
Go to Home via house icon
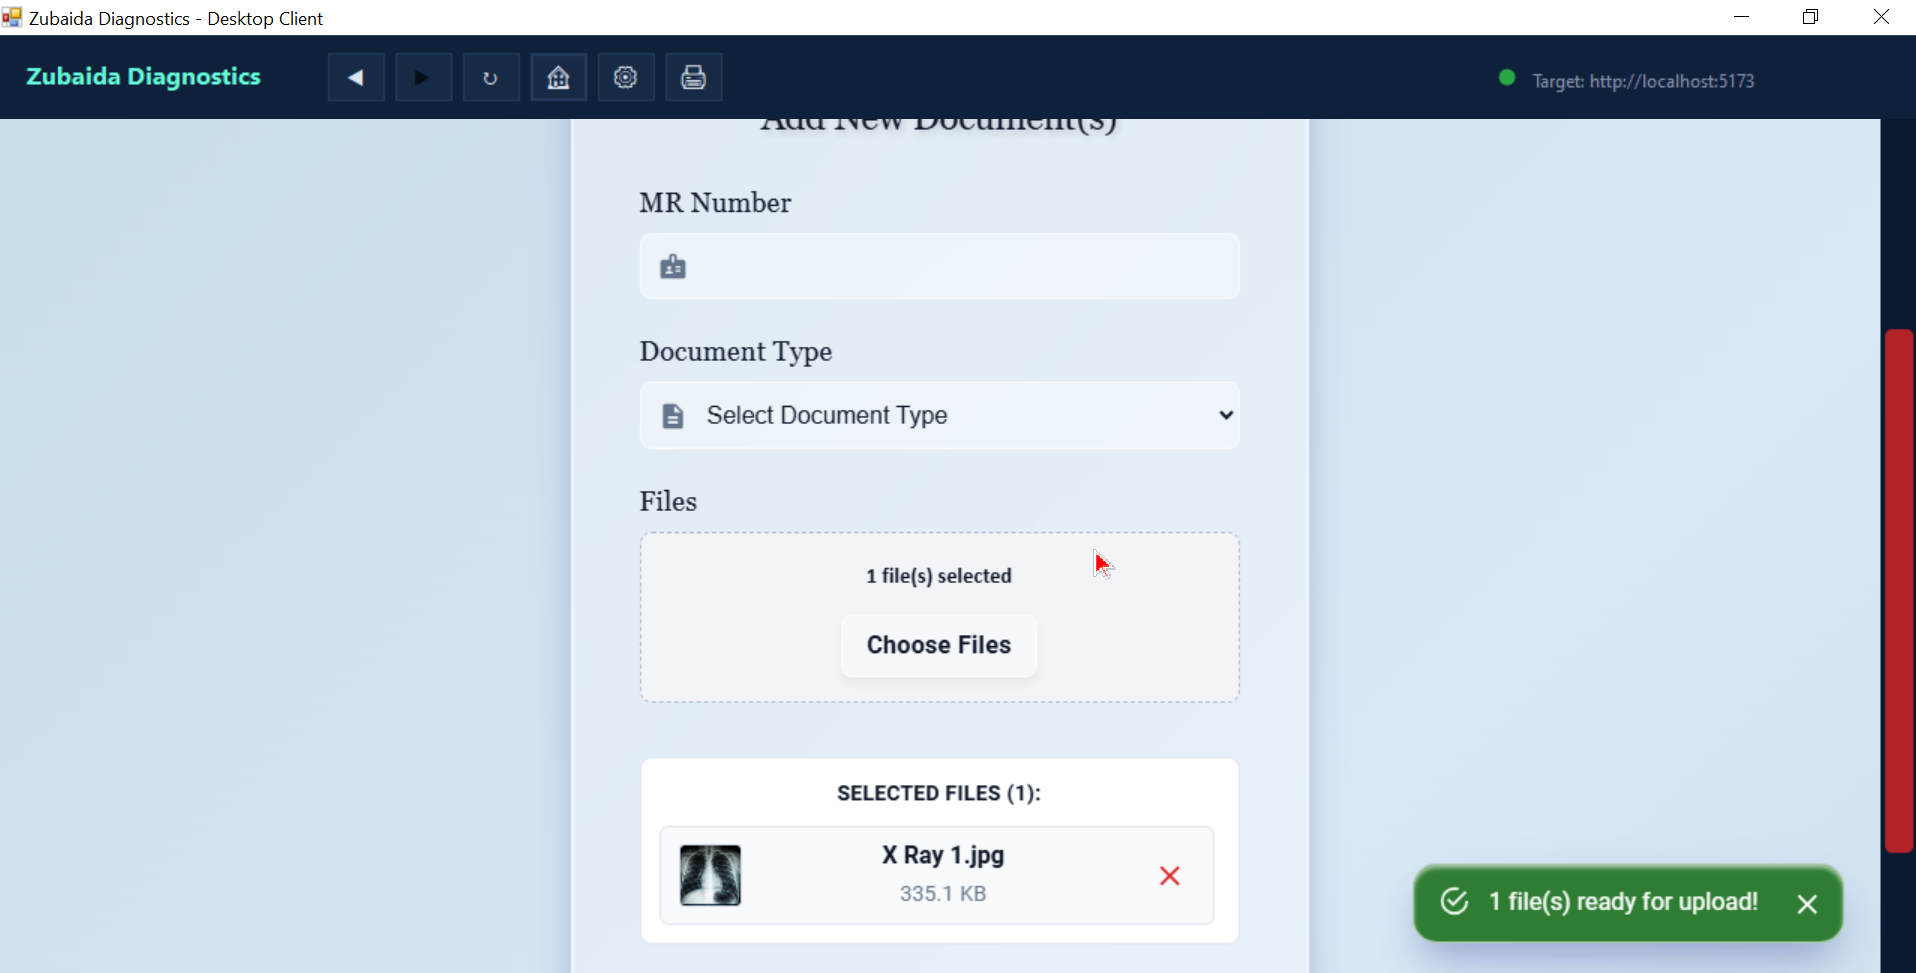(558, 77)
